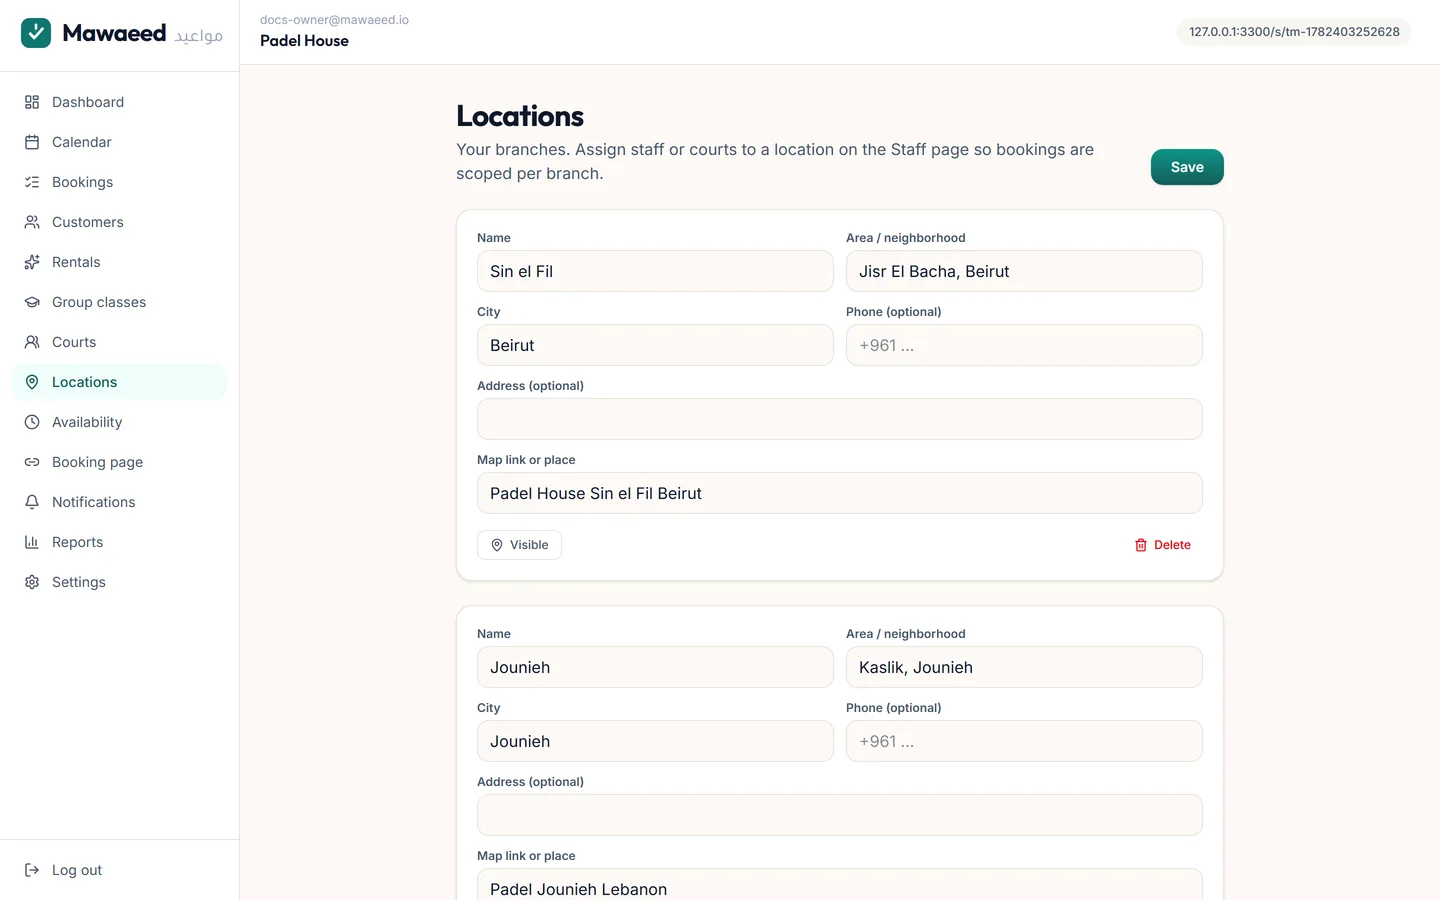This screenshot has height=900, width=1440.
Task: Click the Mawaeed brand name
Action: click(114, 33)
